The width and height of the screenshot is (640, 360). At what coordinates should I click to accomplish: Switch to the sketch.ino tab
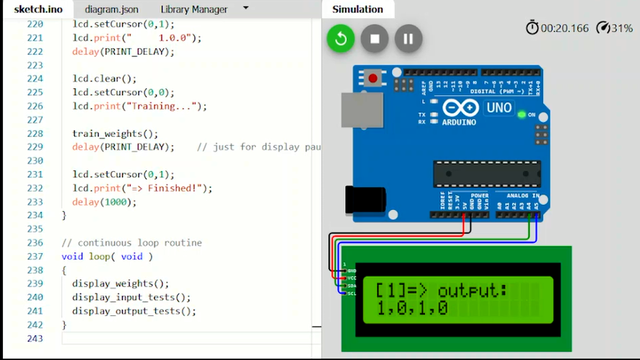pos(38,9)
